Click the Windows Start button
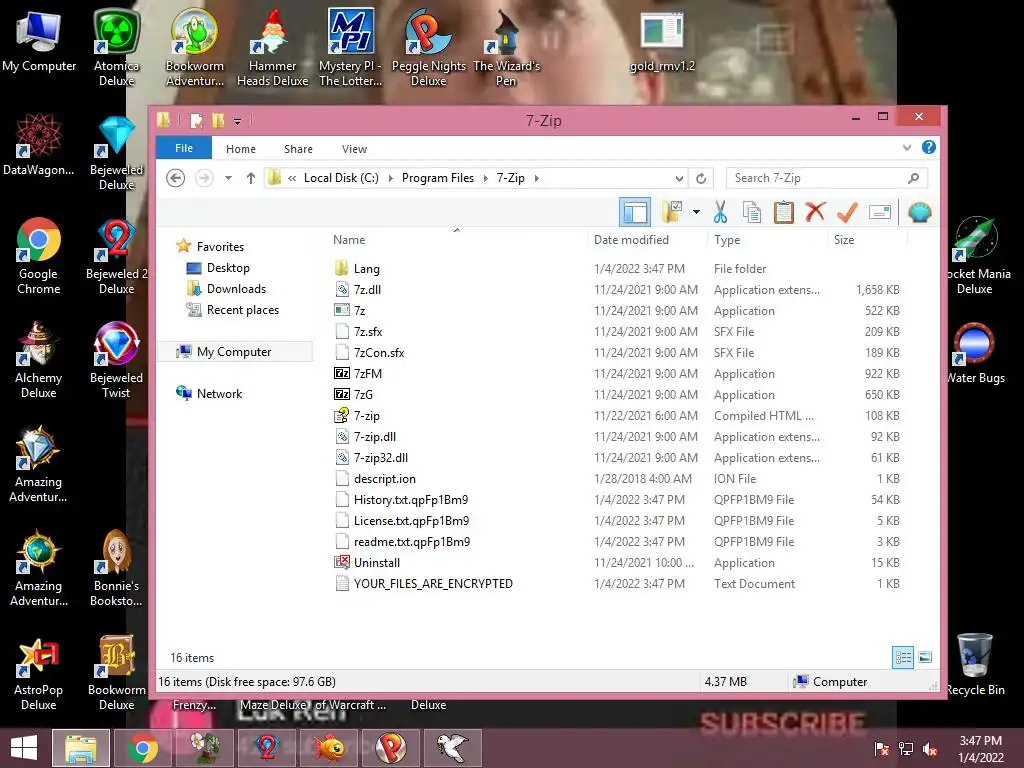 [24, 747]
